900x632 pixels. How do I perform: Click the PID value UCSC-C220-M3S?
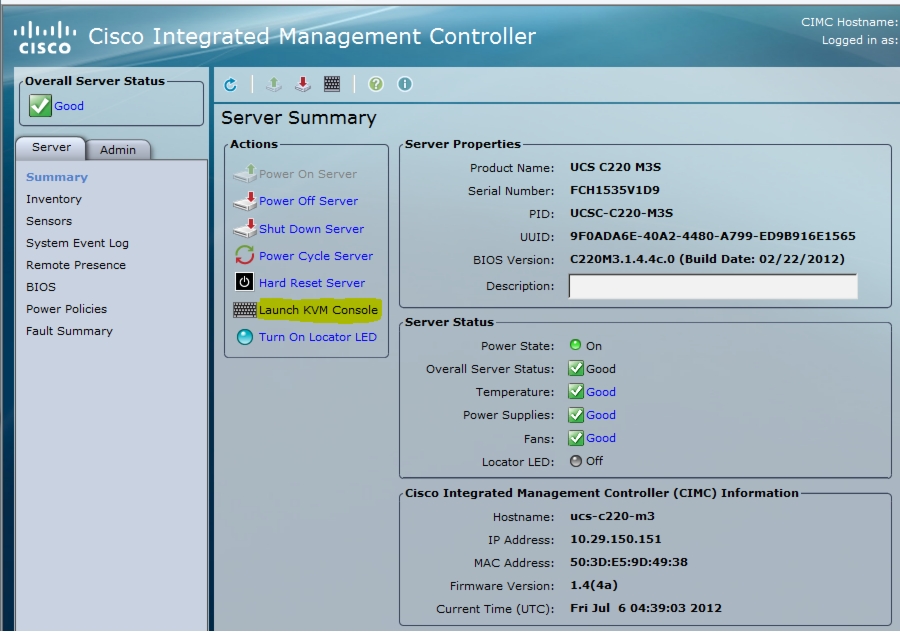(x=621, y=213)
